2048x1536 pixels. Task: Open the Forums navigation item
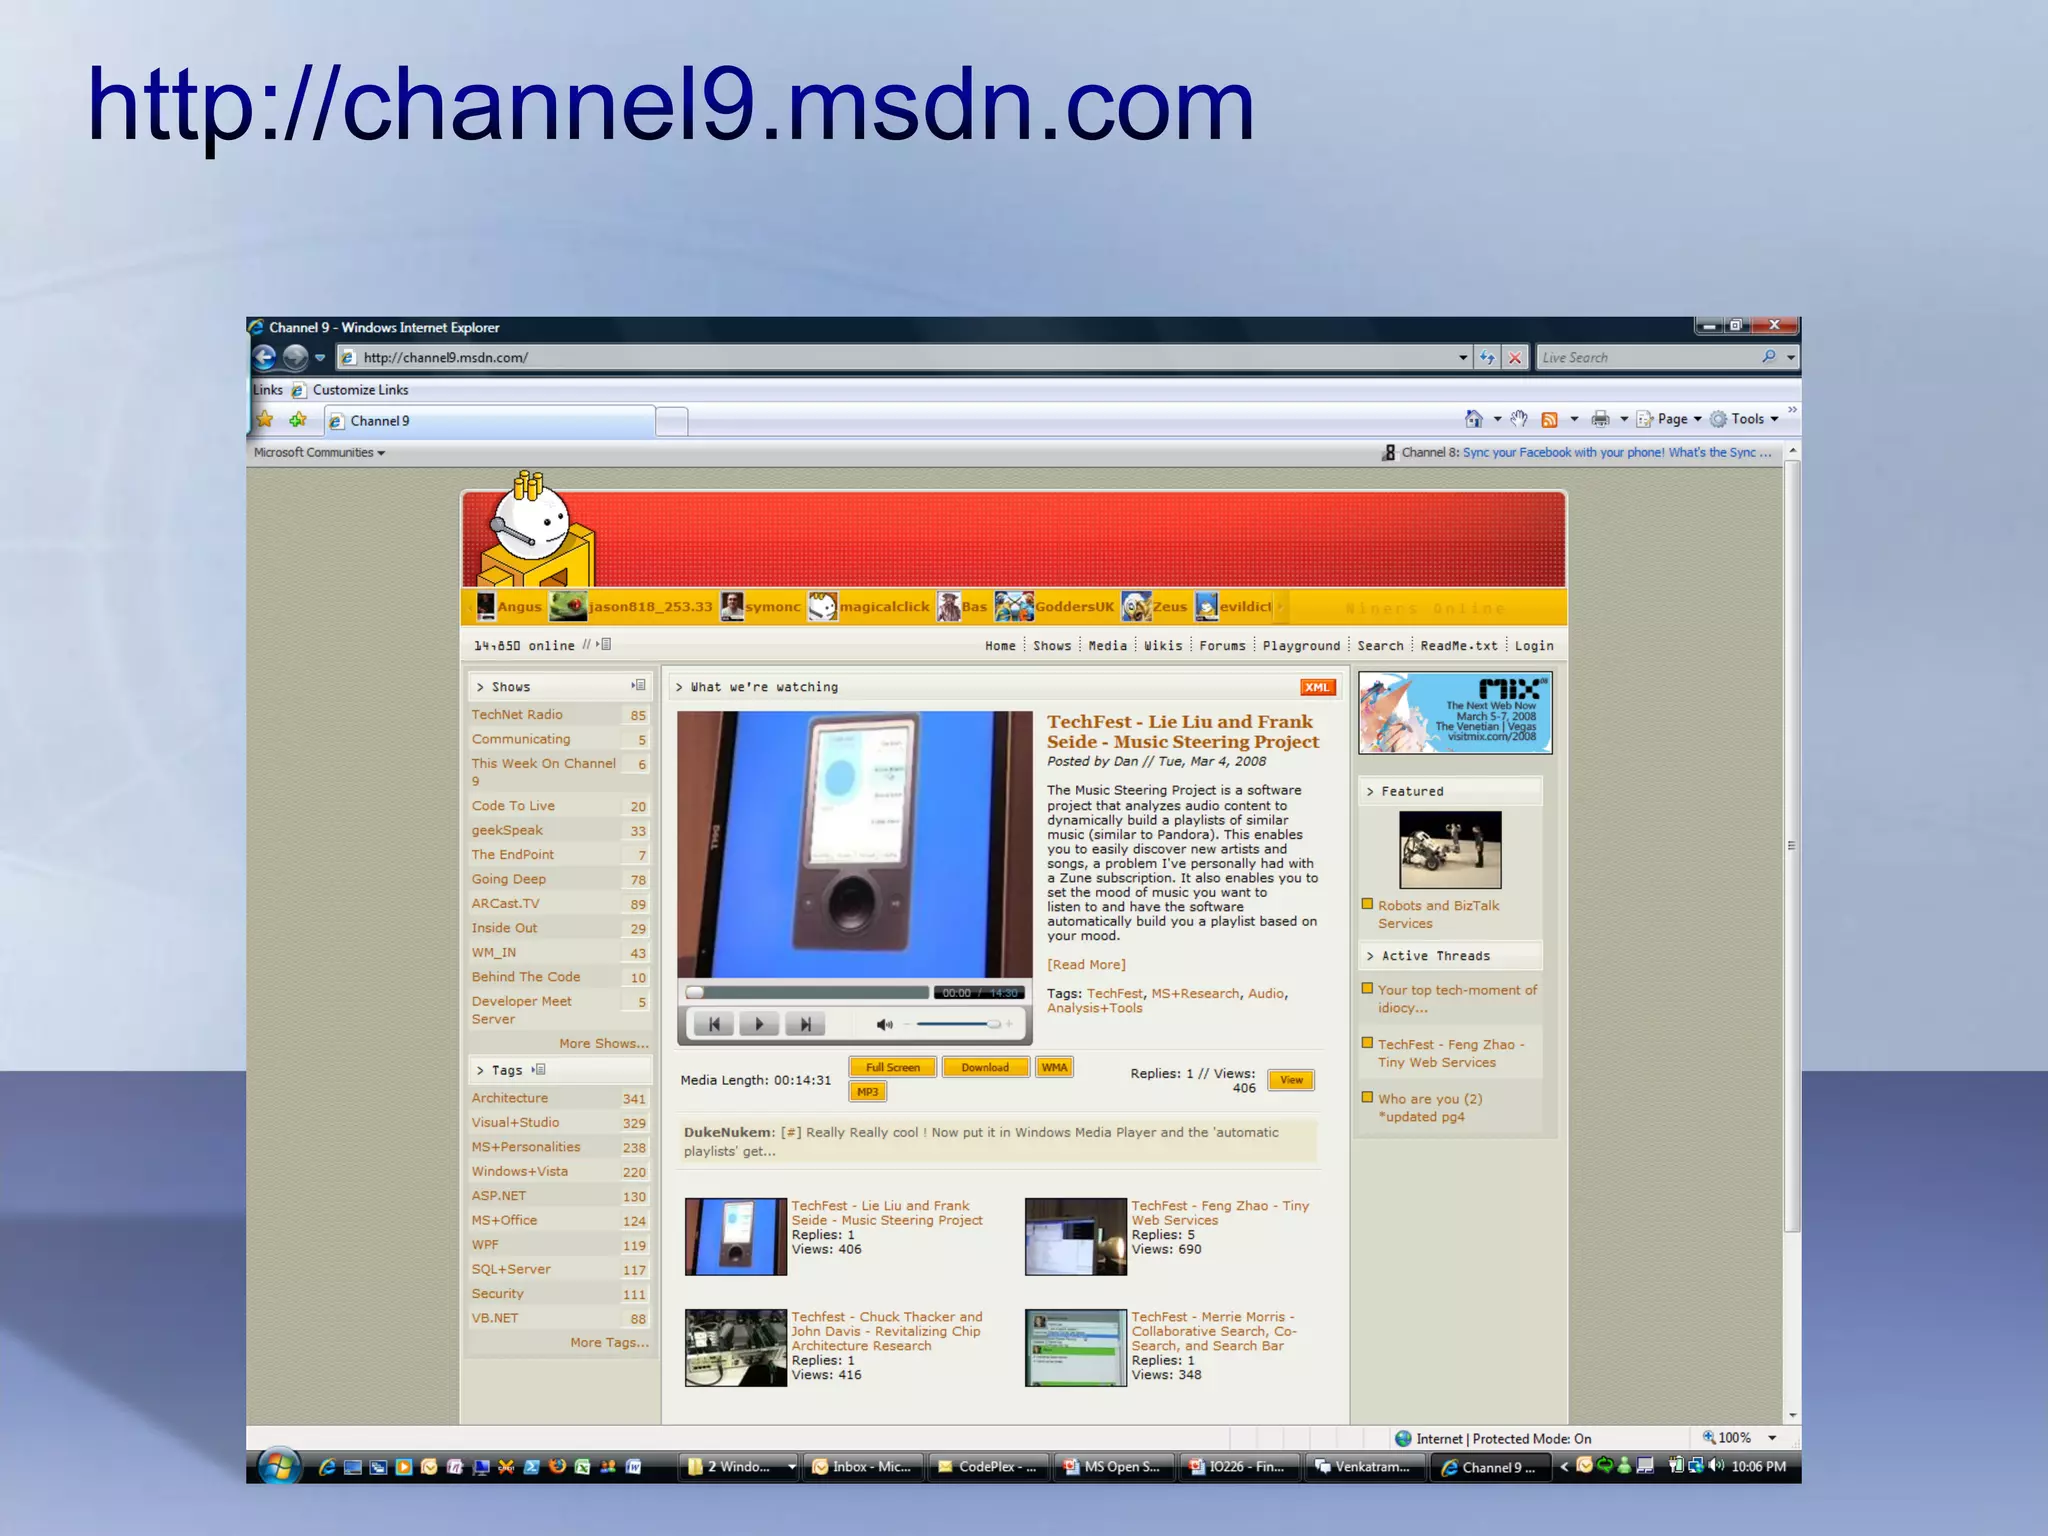pos(1222,646)
